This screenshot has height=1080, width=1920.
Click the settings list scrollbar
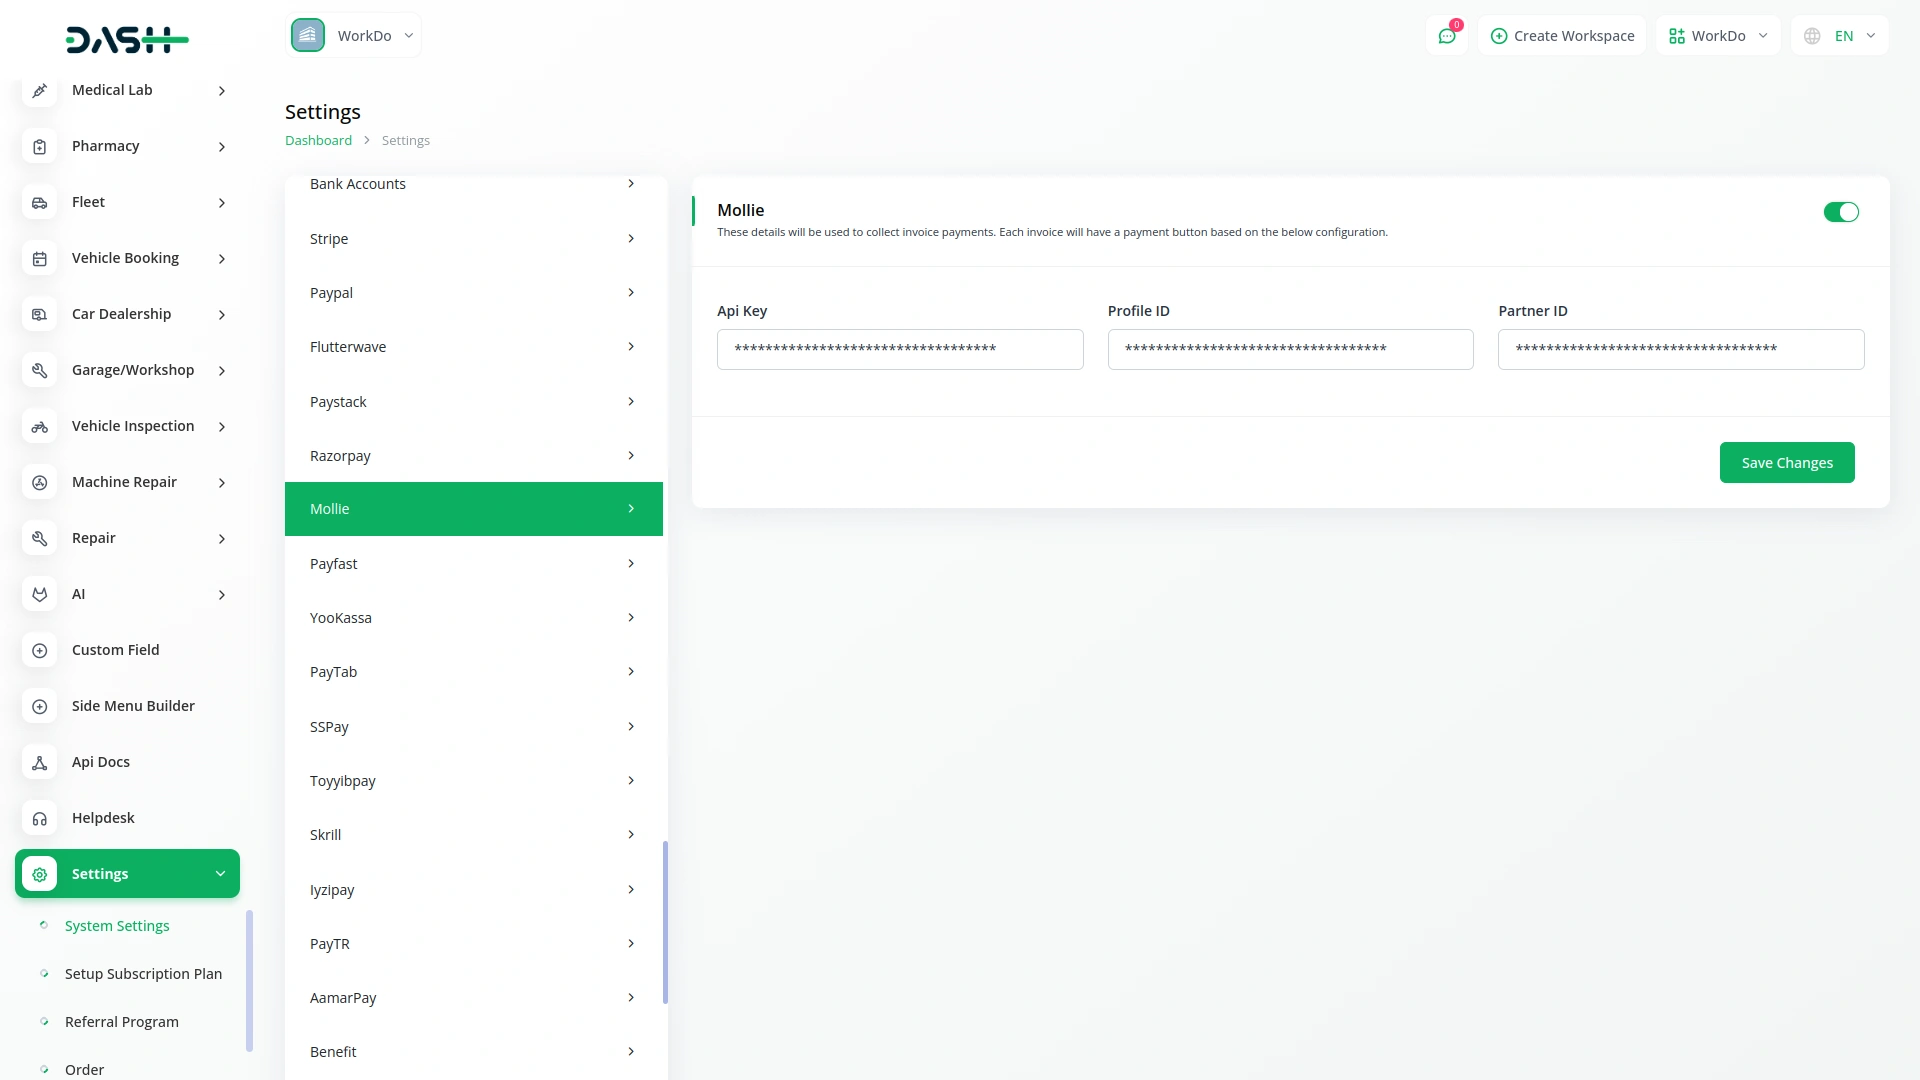[x=665, y=922]
